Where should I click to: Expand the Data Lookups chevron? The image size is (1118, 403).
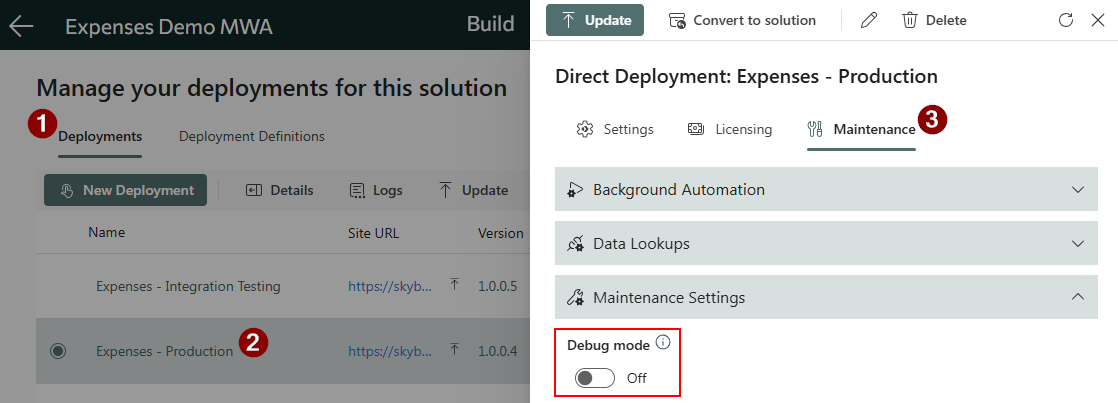(1077, 244)
